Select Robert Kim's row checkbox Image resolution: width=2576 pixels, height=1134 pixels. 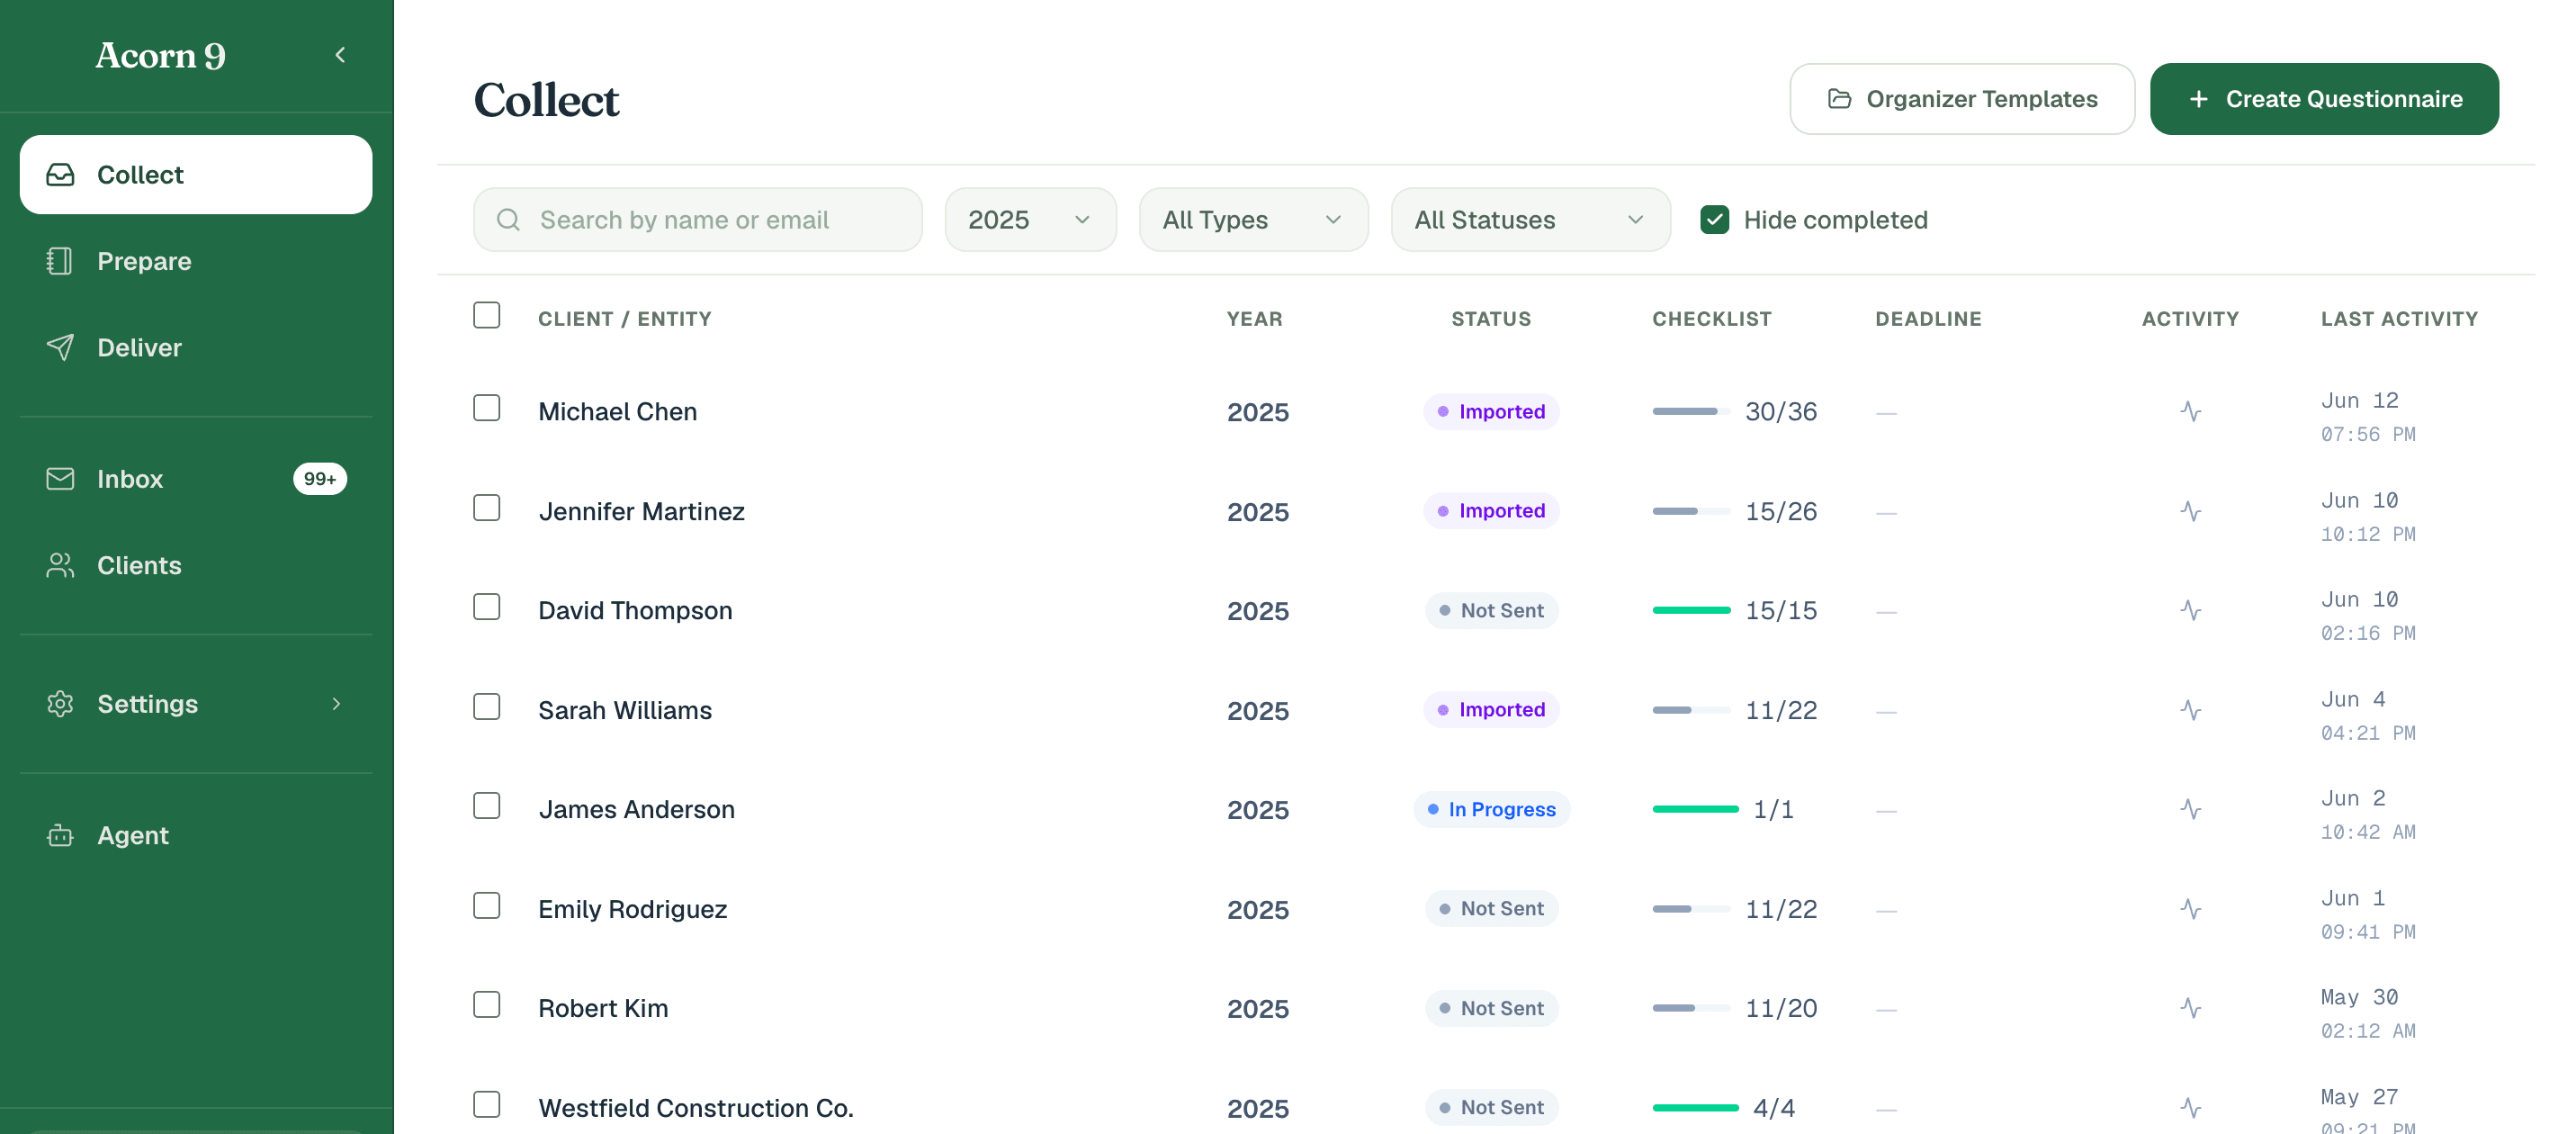coord(487,1005)
